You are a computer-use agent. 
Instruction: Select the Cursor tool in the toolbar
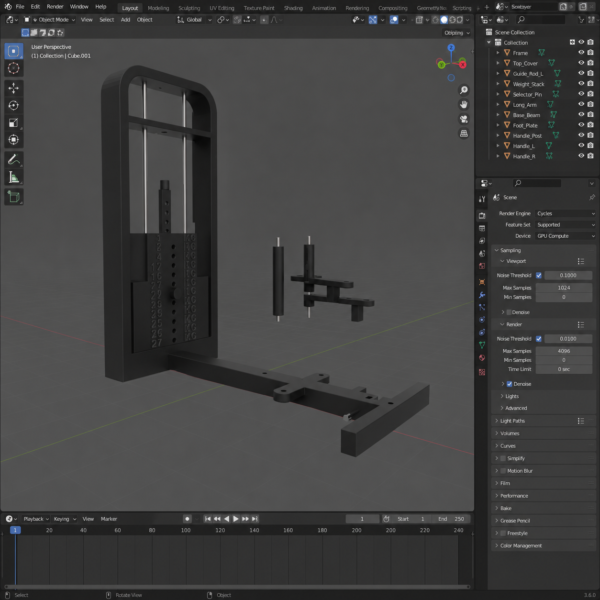coord(13,68)
